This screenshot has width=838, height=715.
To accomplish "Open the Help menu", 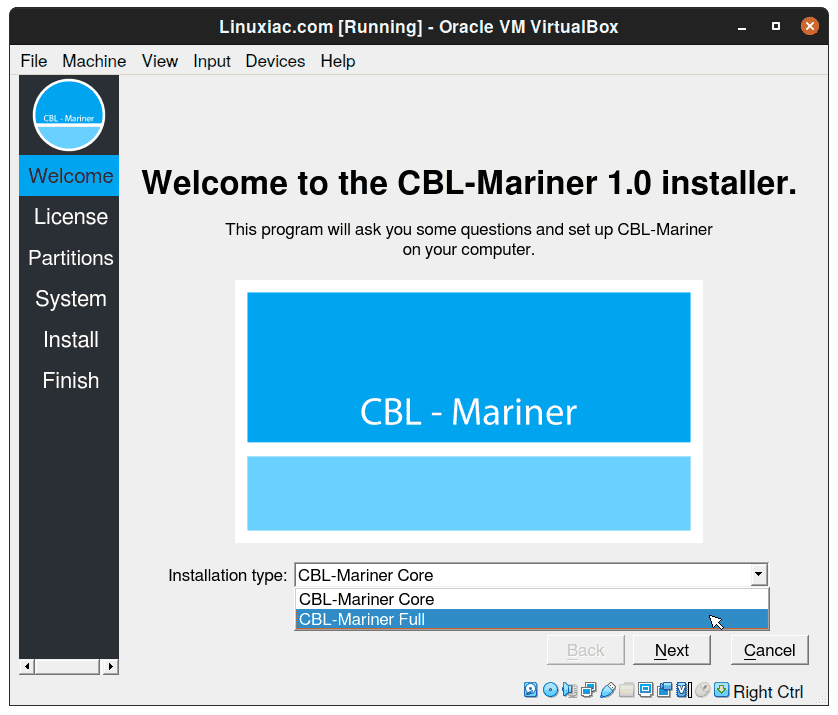I will pos(338,61).
